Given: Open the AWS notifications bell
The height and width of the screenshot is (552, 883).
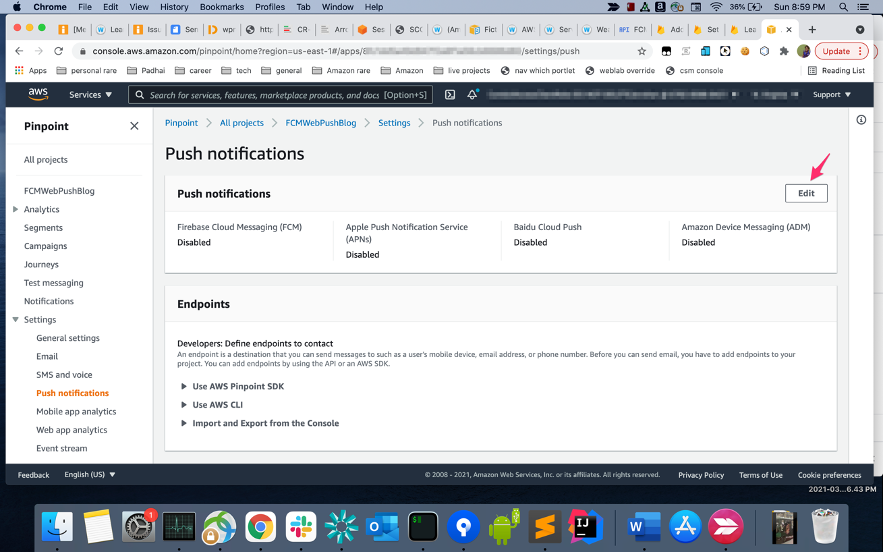Looking at the screenshot, I should click(472, 95).
